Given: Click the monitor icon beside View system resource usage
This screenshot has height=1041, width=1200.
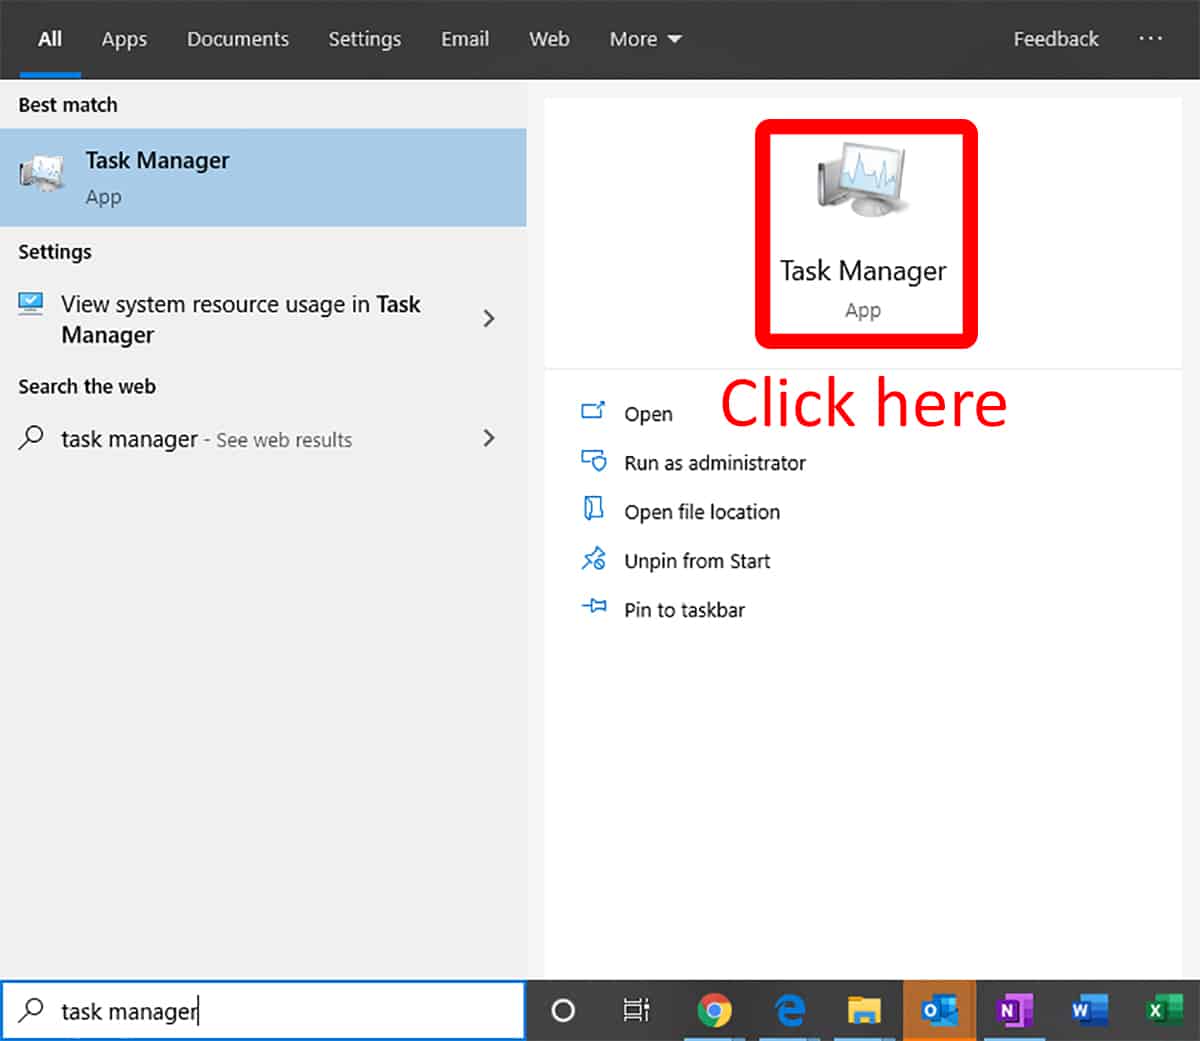Looking at the screenshot, I should 31,303.
